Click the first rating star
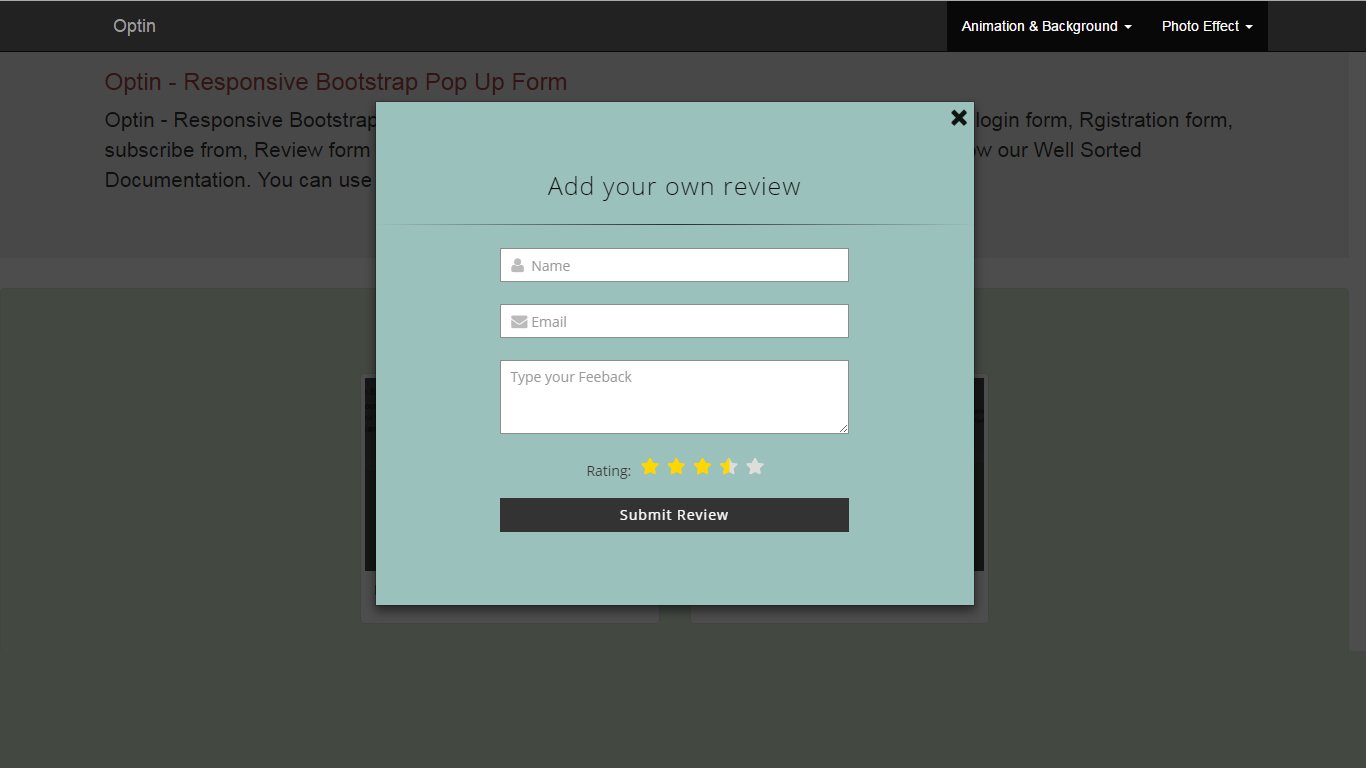The width and height of the screenshot is (1366, 768). tap(650, 467)
